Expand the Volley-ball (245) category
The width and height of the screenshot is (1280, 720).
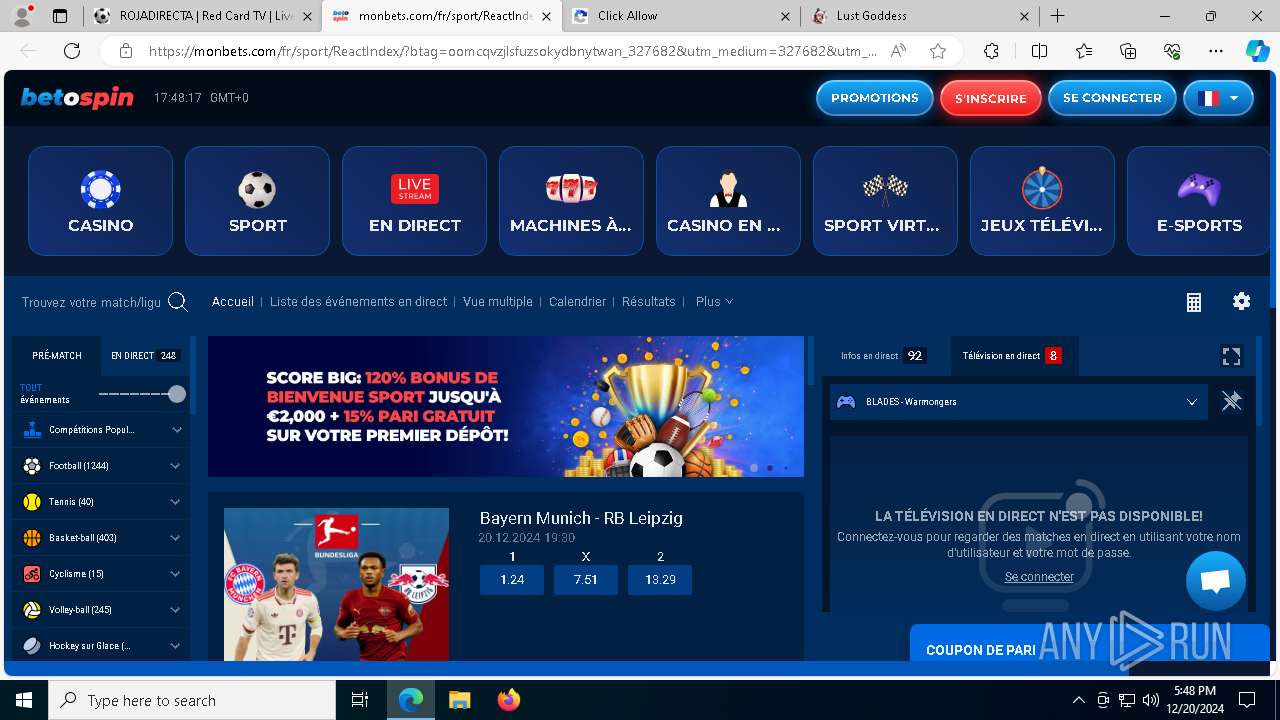pyautogui.click(x=175, y=610)
